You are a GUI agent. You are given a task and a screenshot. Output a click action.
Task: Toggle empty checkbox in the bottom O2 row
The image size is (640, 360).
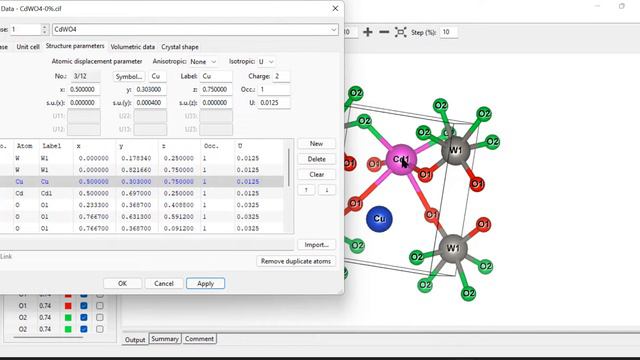pos(100,329)
